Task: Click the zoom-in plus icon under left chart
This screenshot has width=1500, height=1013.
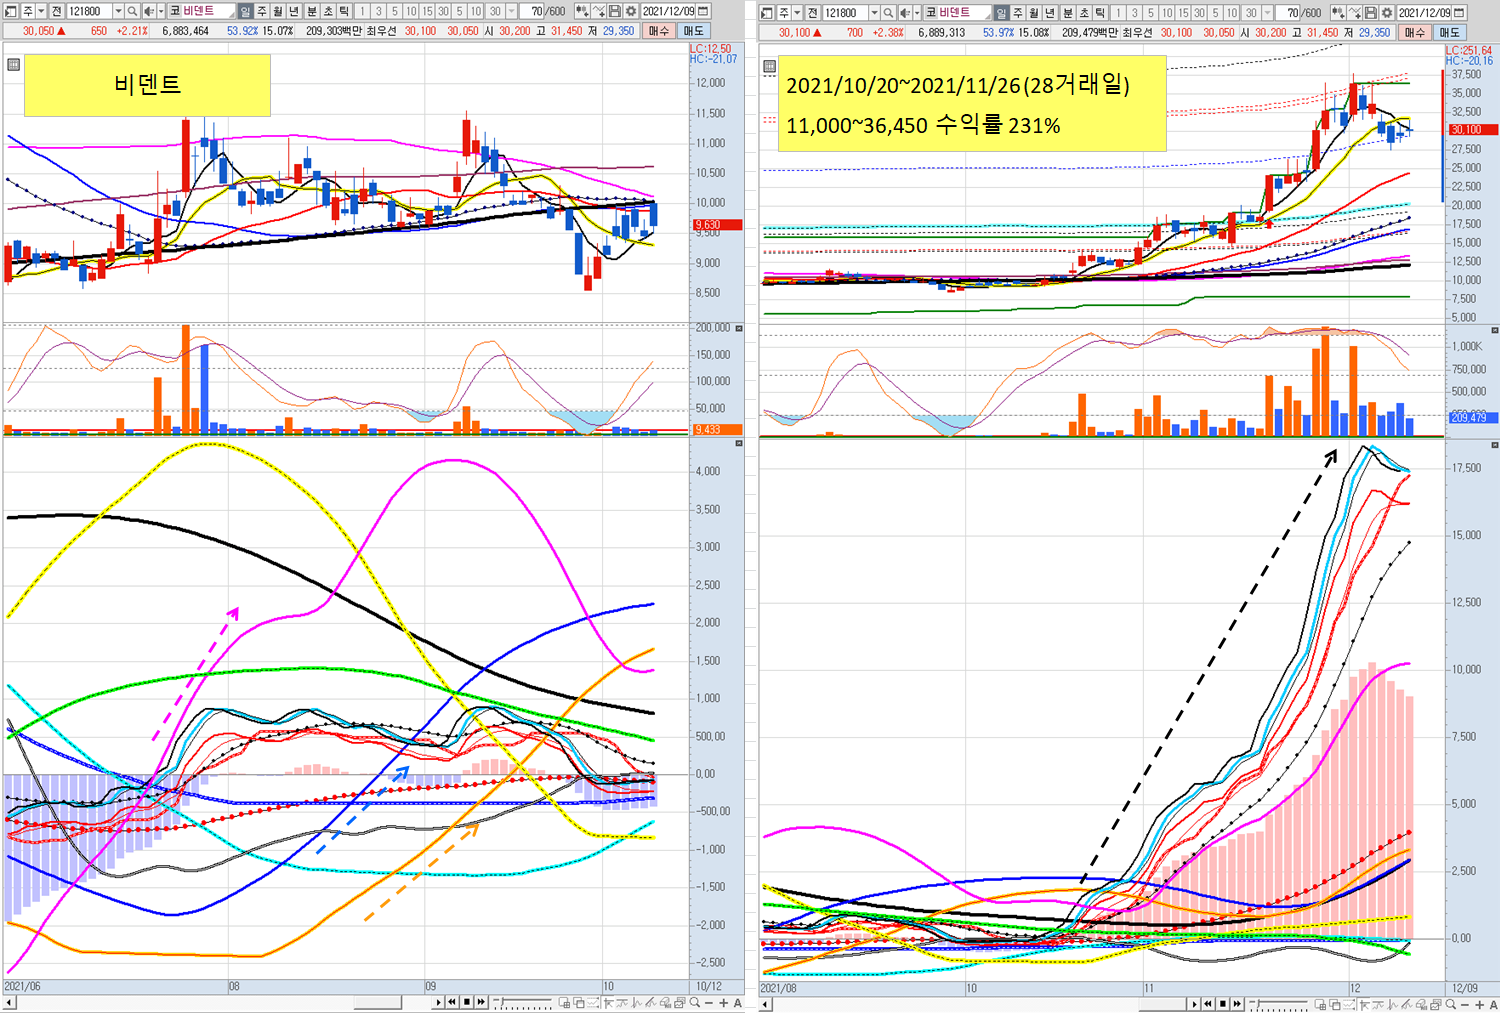Action: point(723,1002)
